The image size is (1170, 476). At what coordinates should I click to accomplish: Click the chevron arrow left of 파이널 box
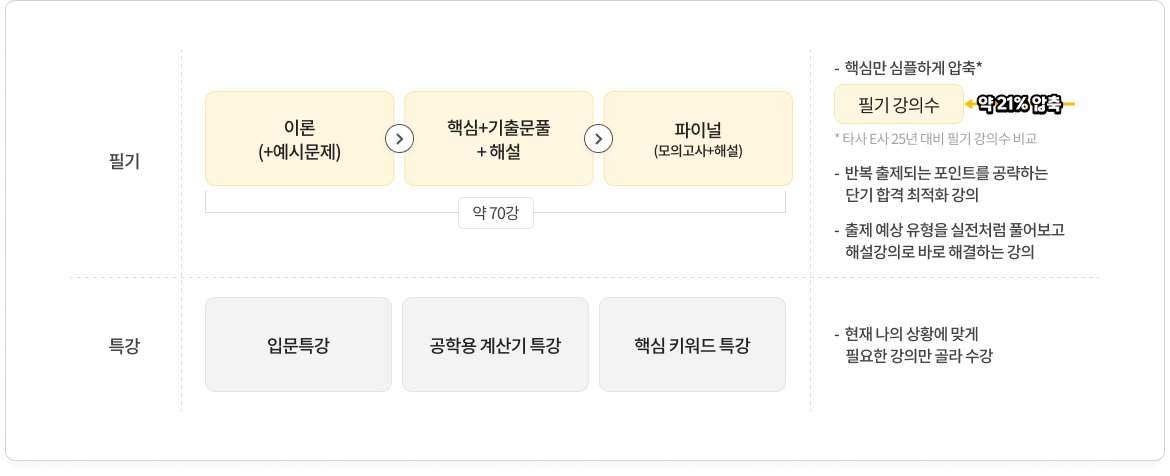(598, 138)
